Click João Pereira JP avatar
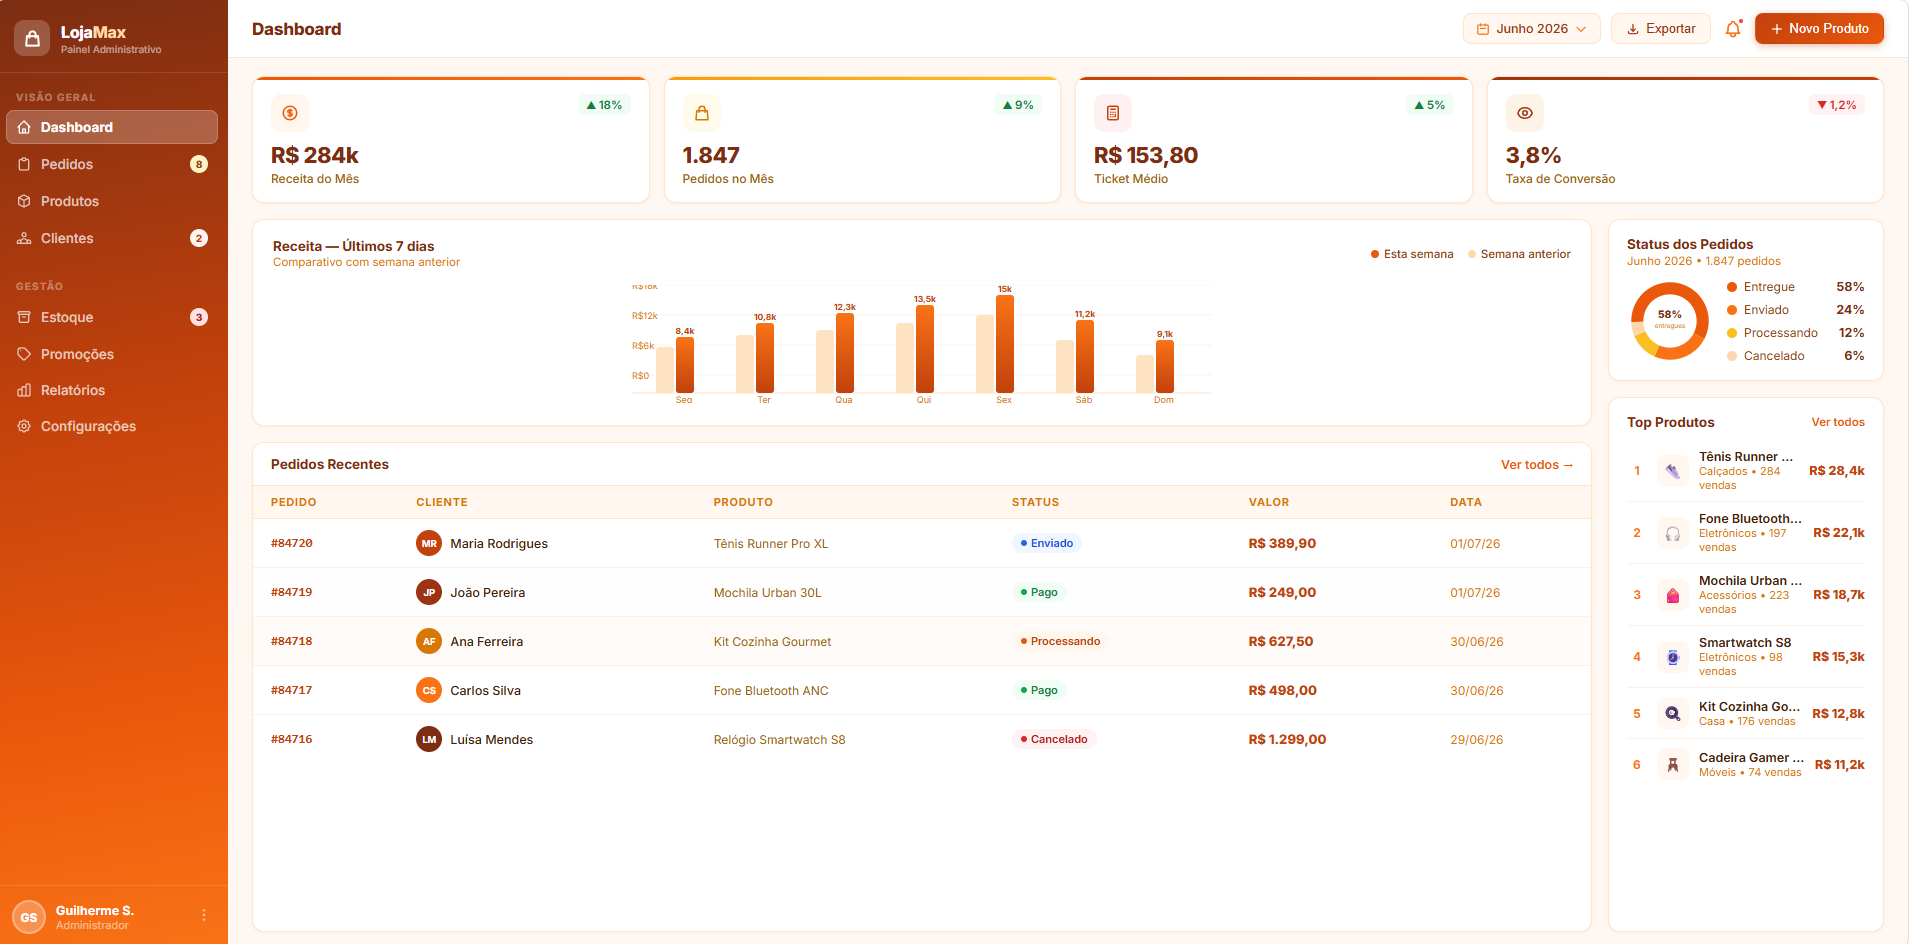Screen dimensions: 1909x944 [x=429, y=593]
